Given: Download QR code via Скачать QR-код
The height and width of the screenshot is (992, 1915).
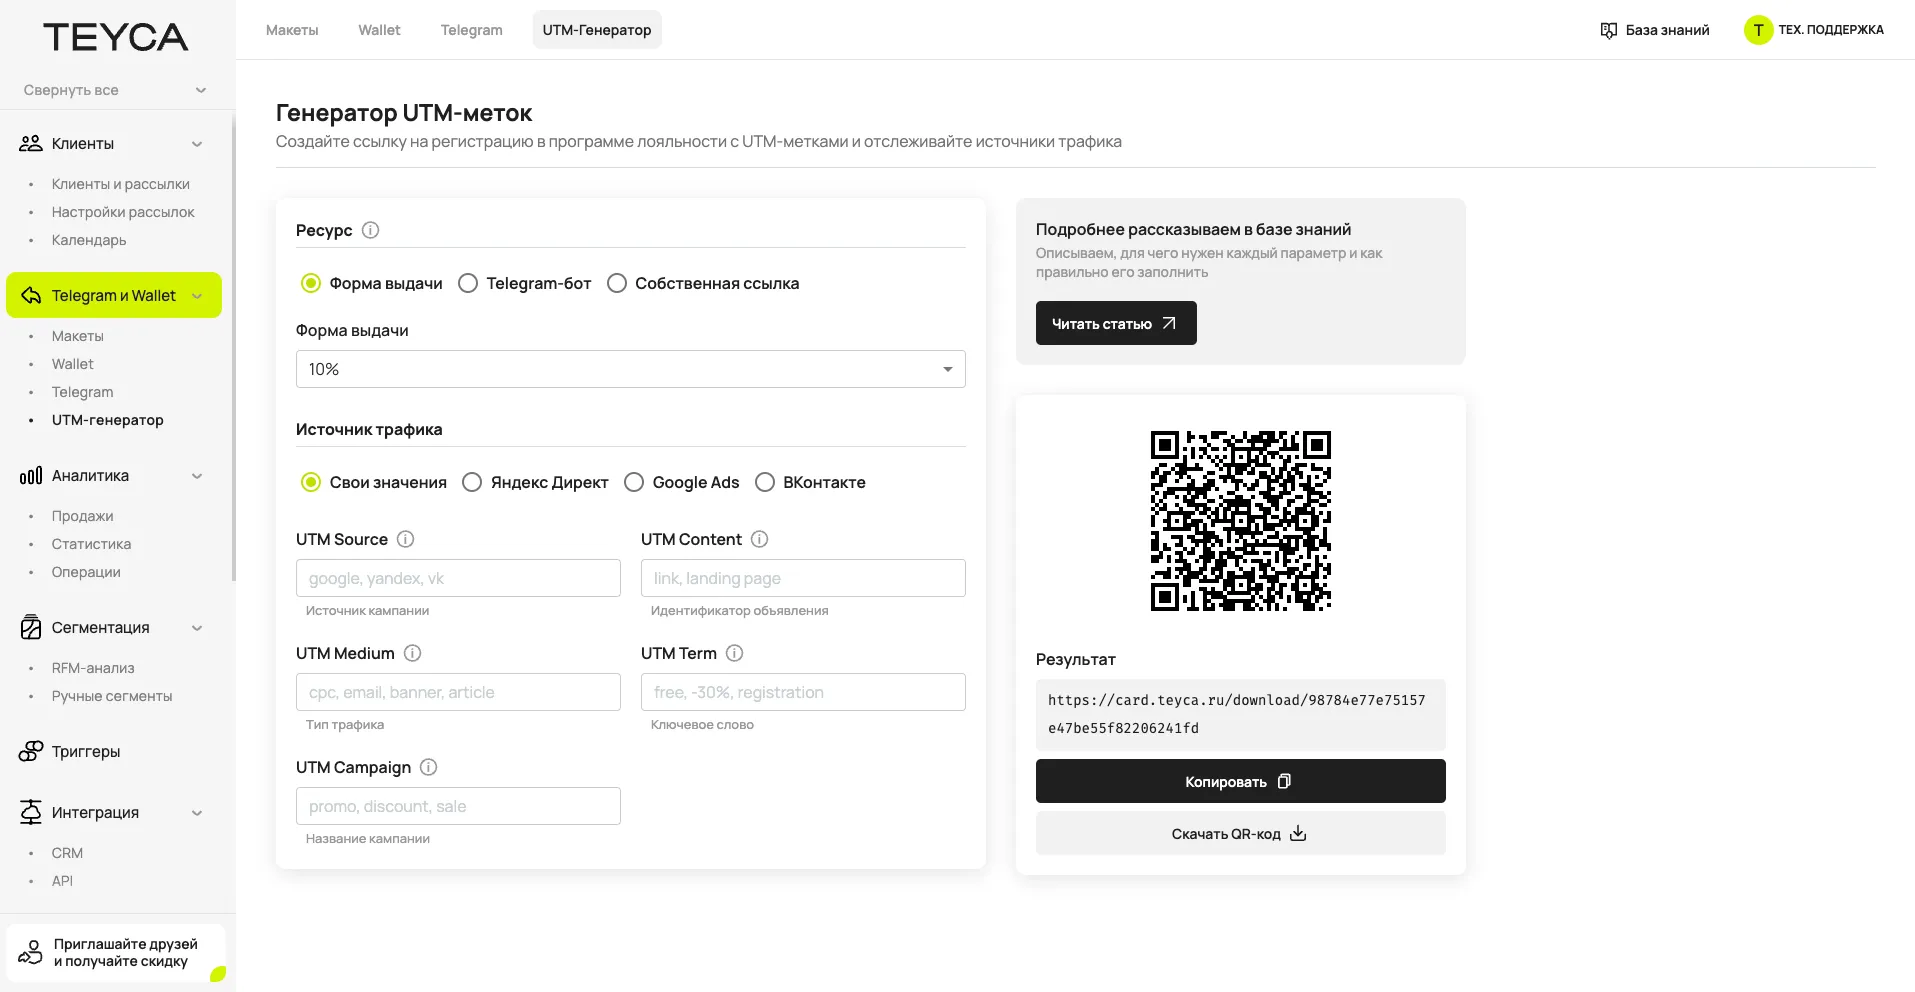Looking at the screenshot, I should coord(1240,833).
